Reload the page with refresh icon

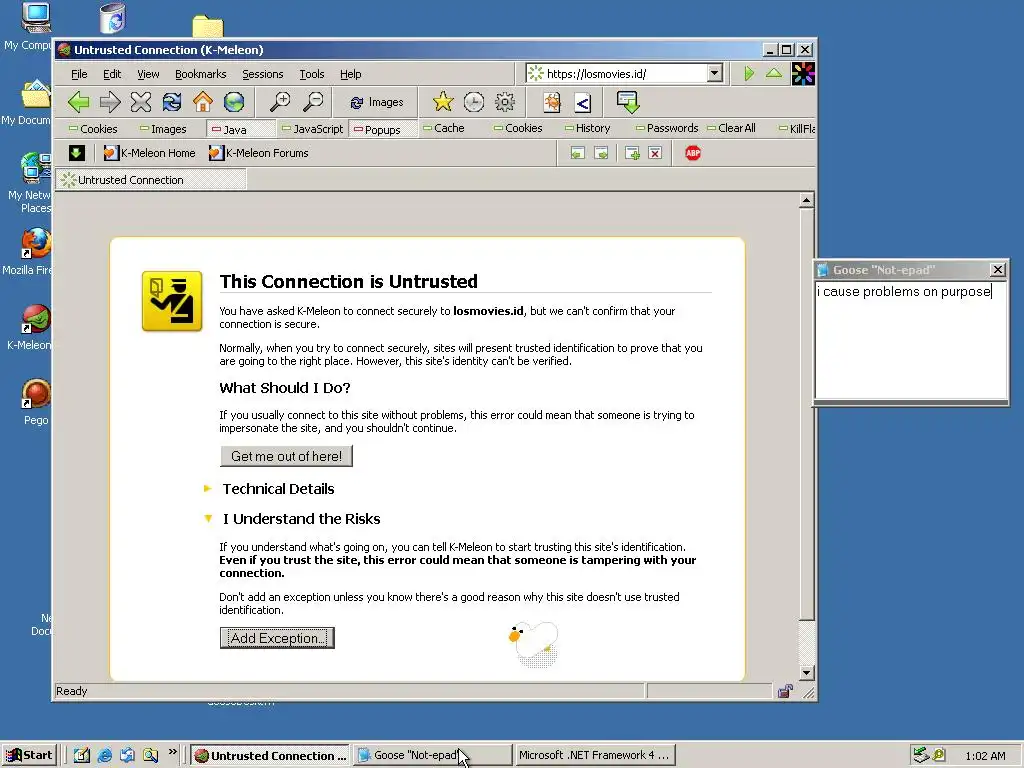(172, 102)
